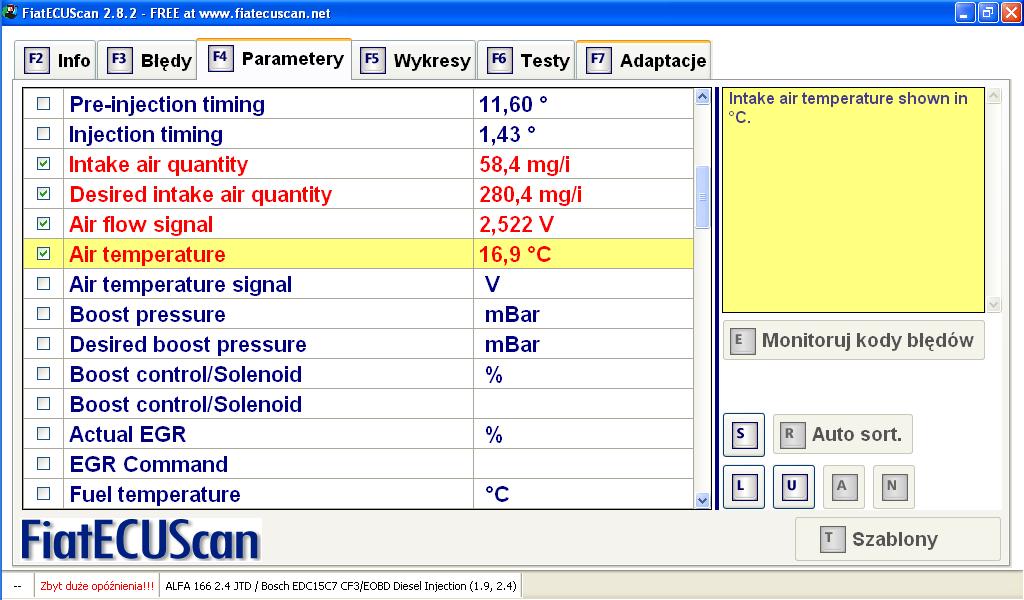Viewport: 1024px width, 600px height.
Task: Click the Air temperature signal label
Action: pos(181,285)
